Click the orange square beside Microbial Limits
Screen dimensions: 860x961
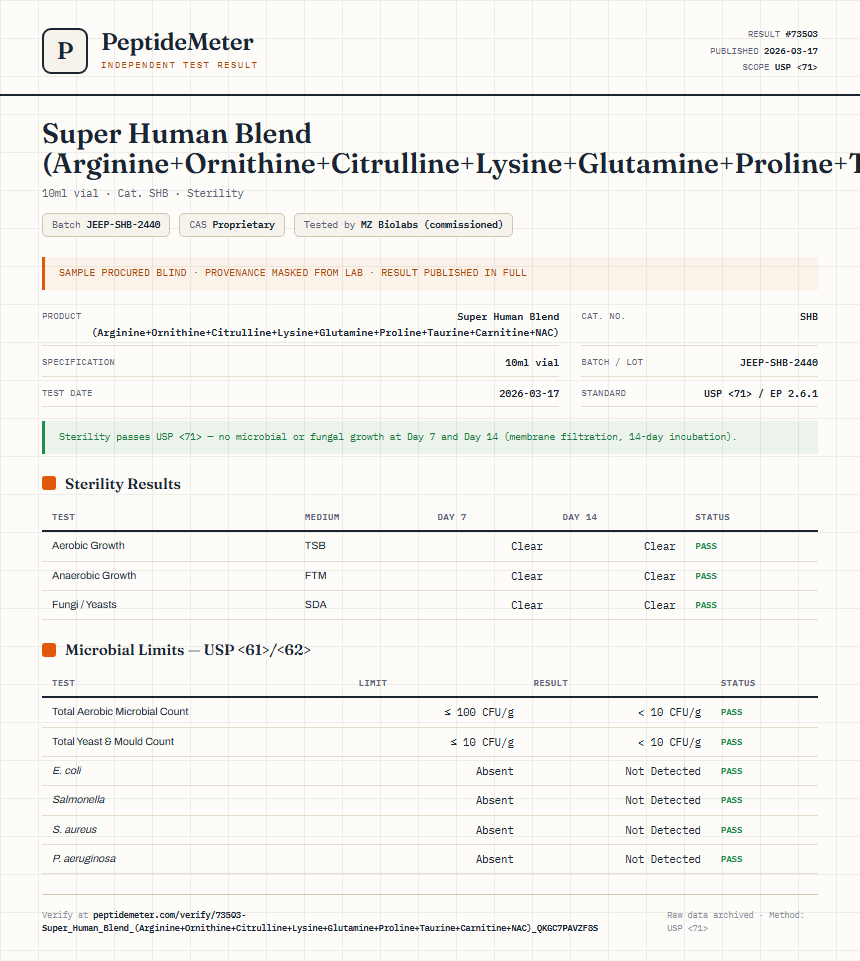click(x=49, y=650)
